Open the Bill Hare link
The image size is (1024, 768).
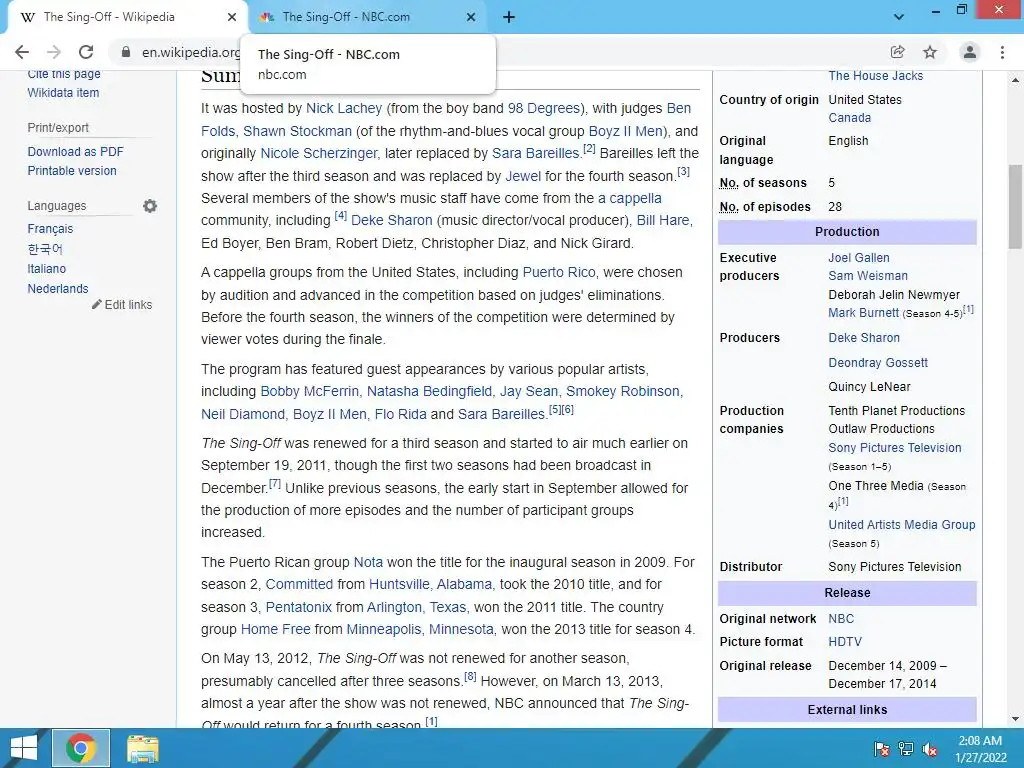(x=663, y=221)
